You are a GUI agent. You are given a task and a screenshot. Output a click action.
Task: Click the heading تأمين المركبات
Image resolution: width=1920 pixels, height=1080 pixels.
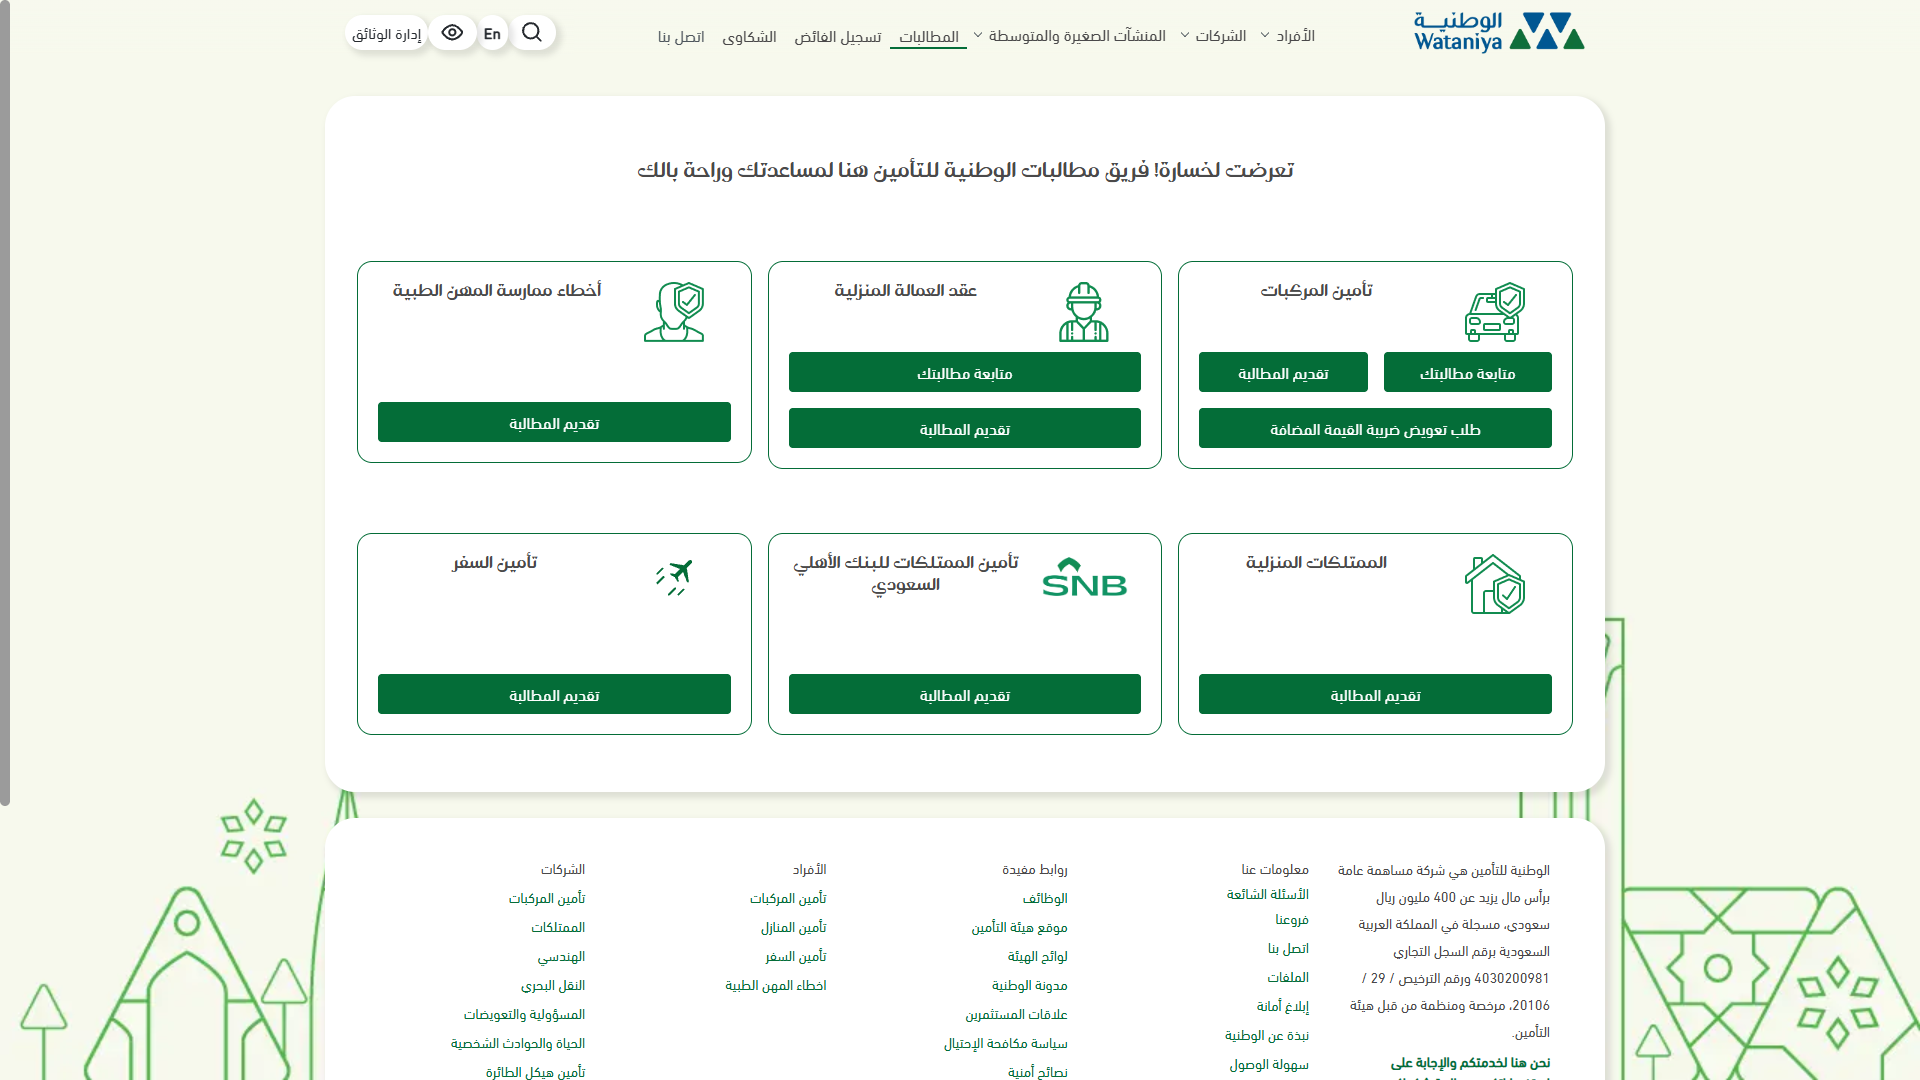pos(1316,290)
